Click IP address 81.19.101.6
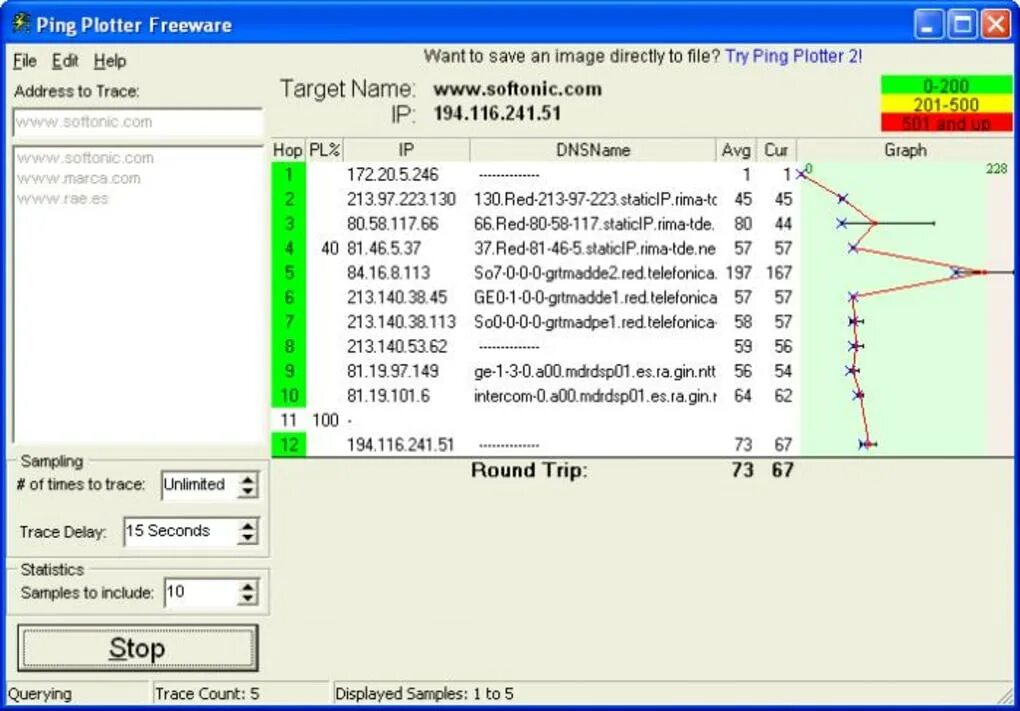This screenshot has width=1020, height=711. 388,396
